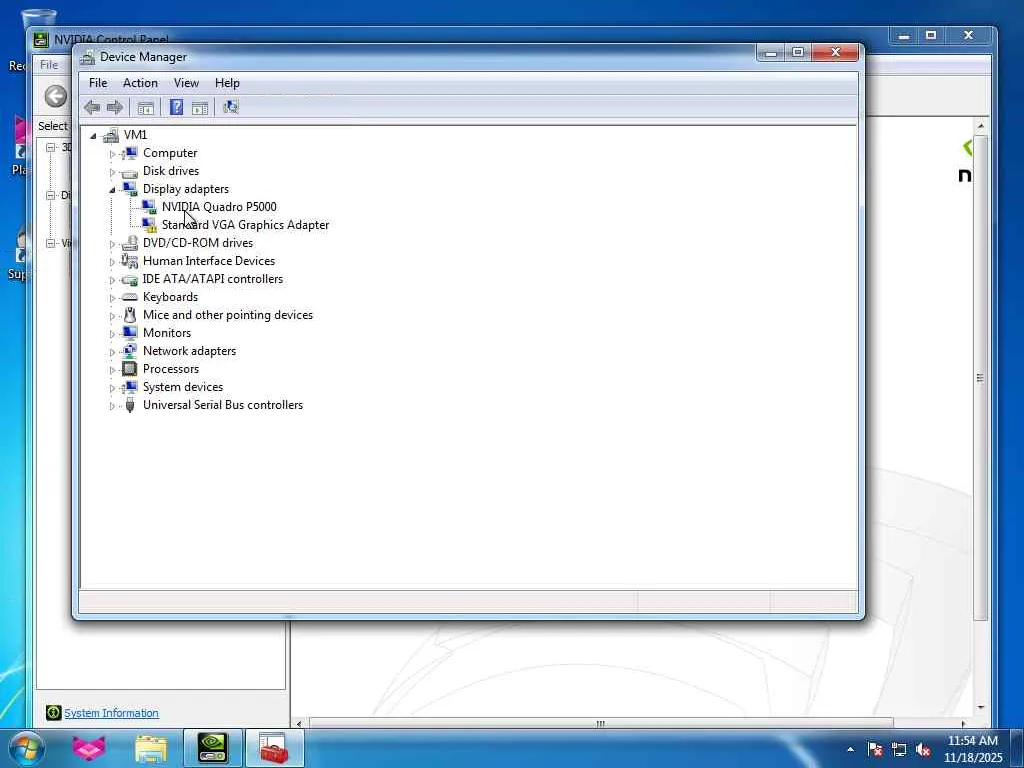Expand the System devices category

click(112, 388)
